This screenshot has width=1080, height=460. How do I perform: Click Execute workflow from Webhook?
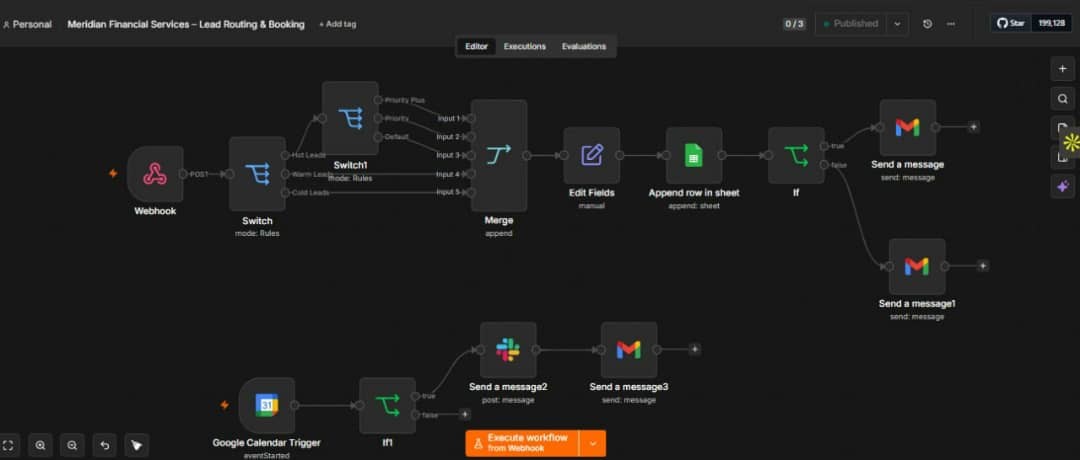(x=522, y=443)
